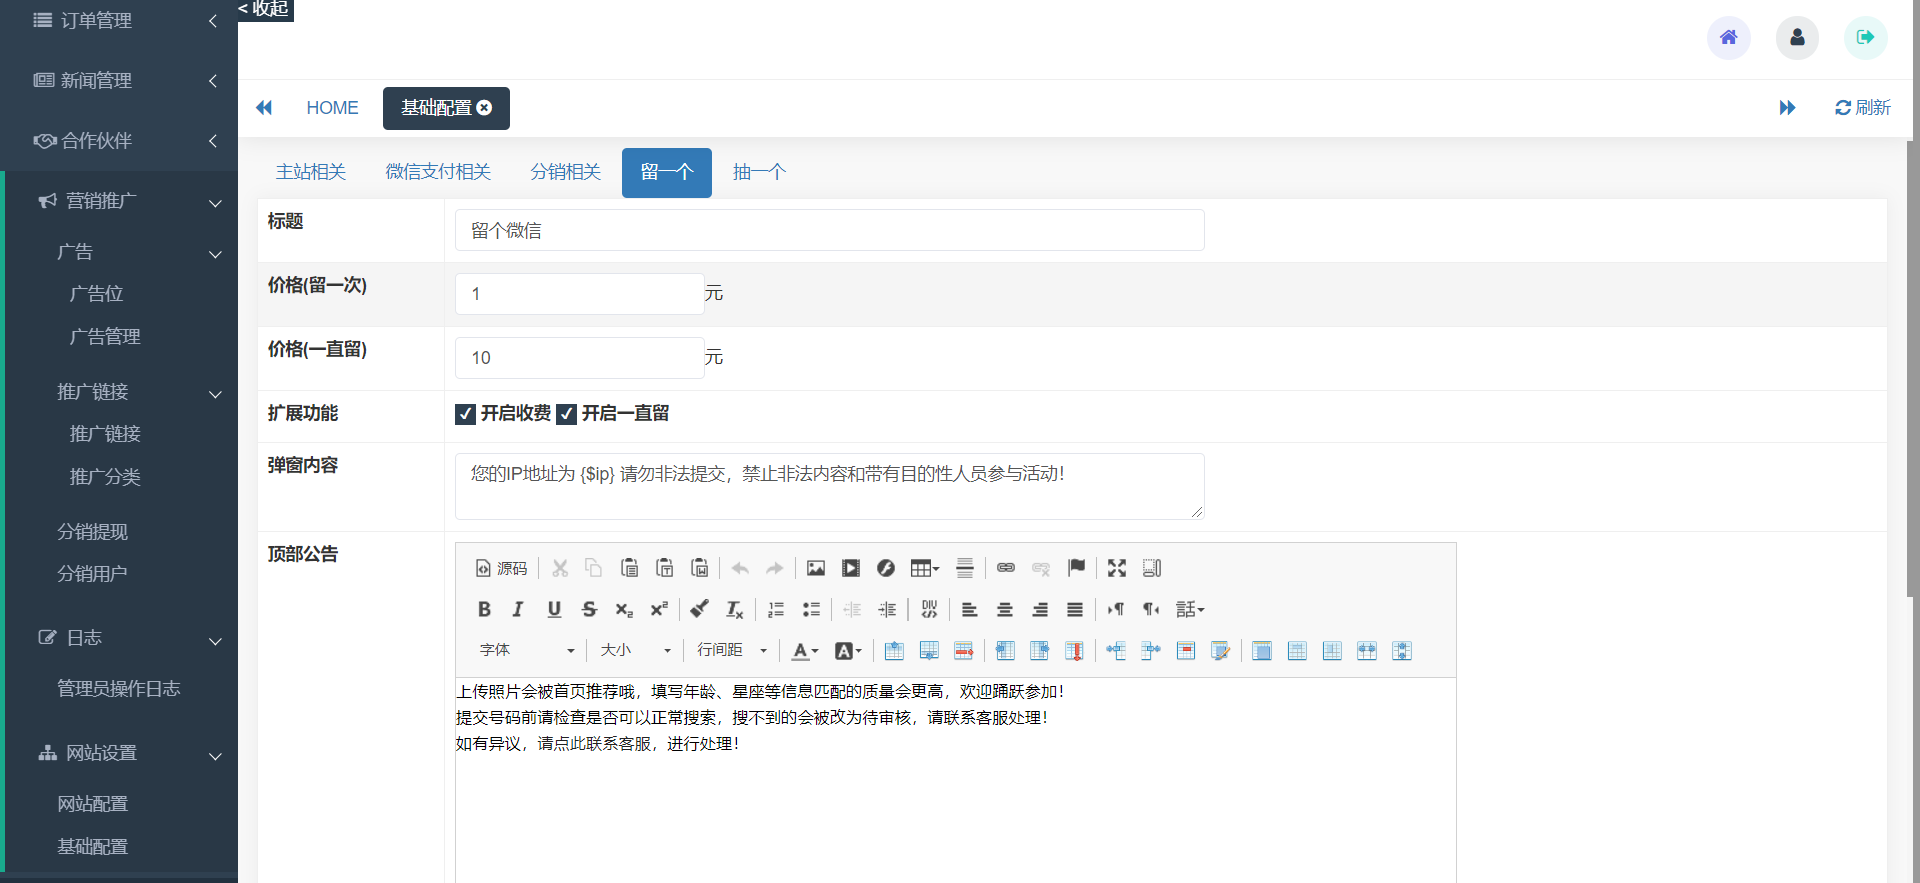The width and height of the screenshot is (1920, 883).
Task: Open the 大小 font size dropdown
Action: [635, 650]
